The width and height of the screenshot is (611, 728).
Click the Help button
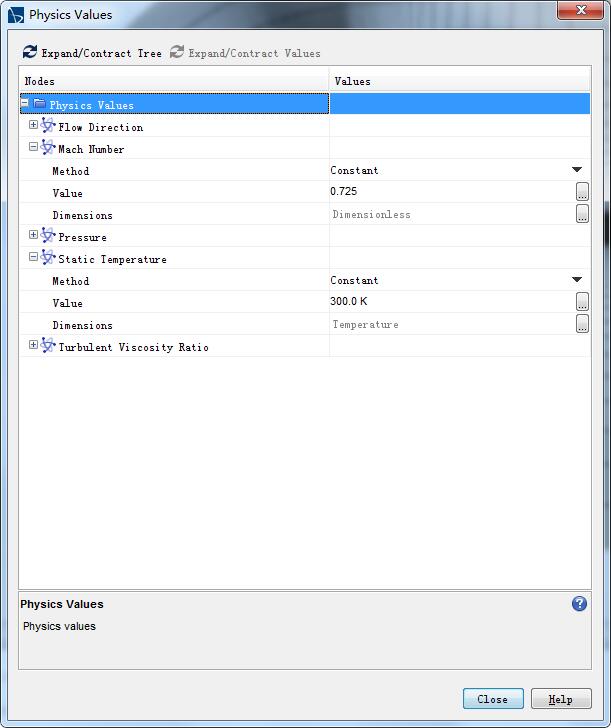[x=560, y=699]
